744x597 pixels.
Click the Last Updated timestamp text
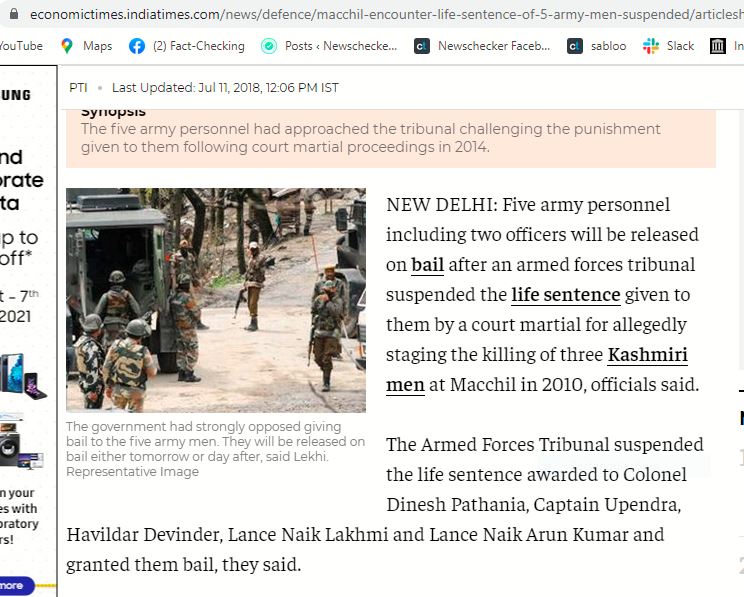pos(225,88)
